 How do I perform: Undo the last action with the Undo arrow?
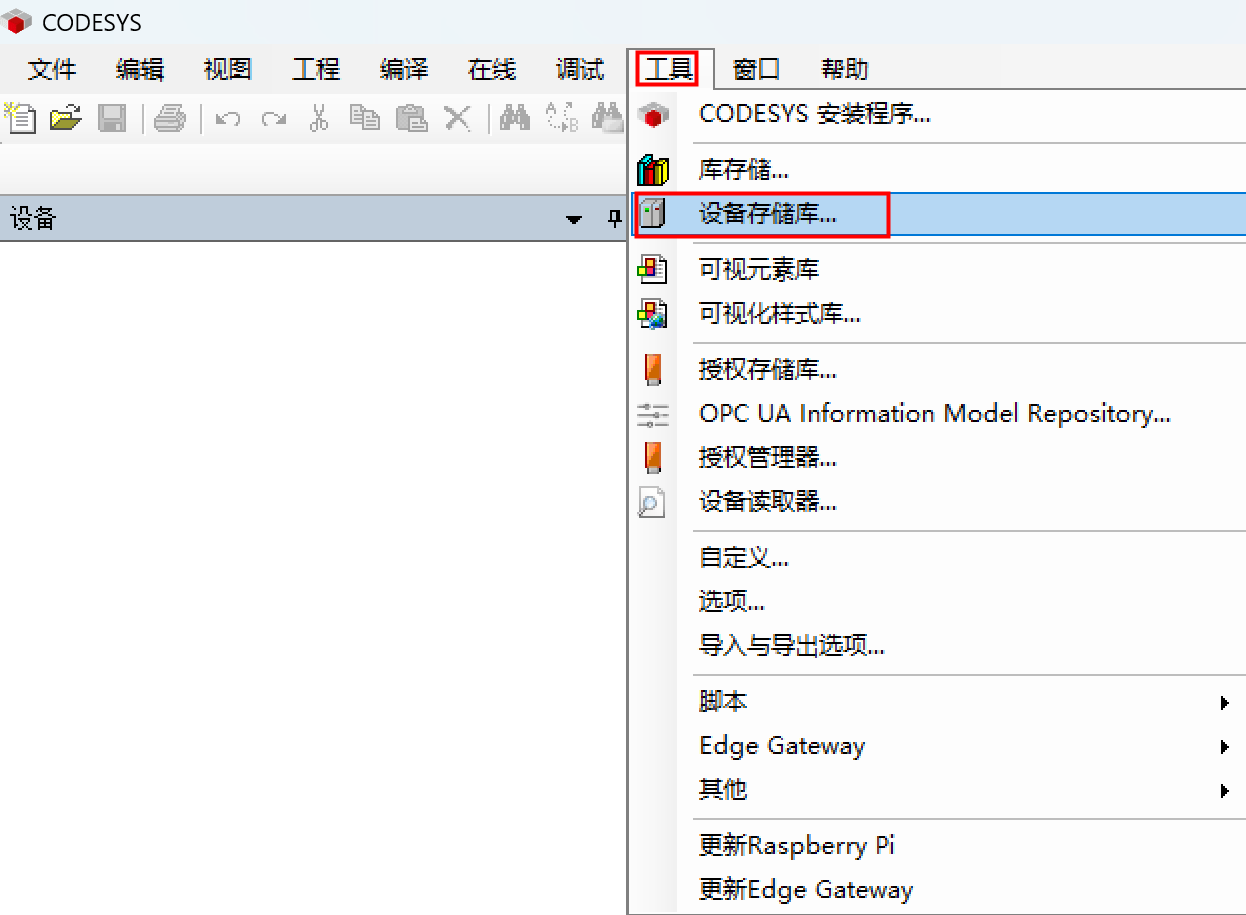[228, 117]
